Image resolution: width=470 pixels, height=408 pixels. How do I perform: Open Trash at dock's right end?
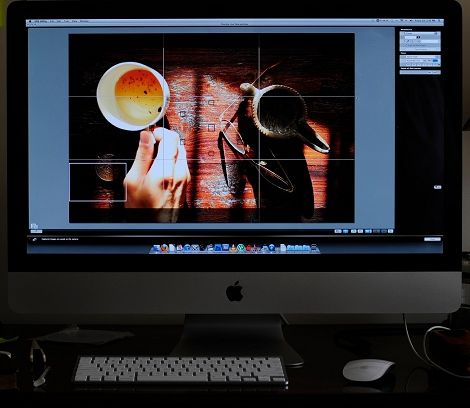pyautogui.click(x=314, y=248)
